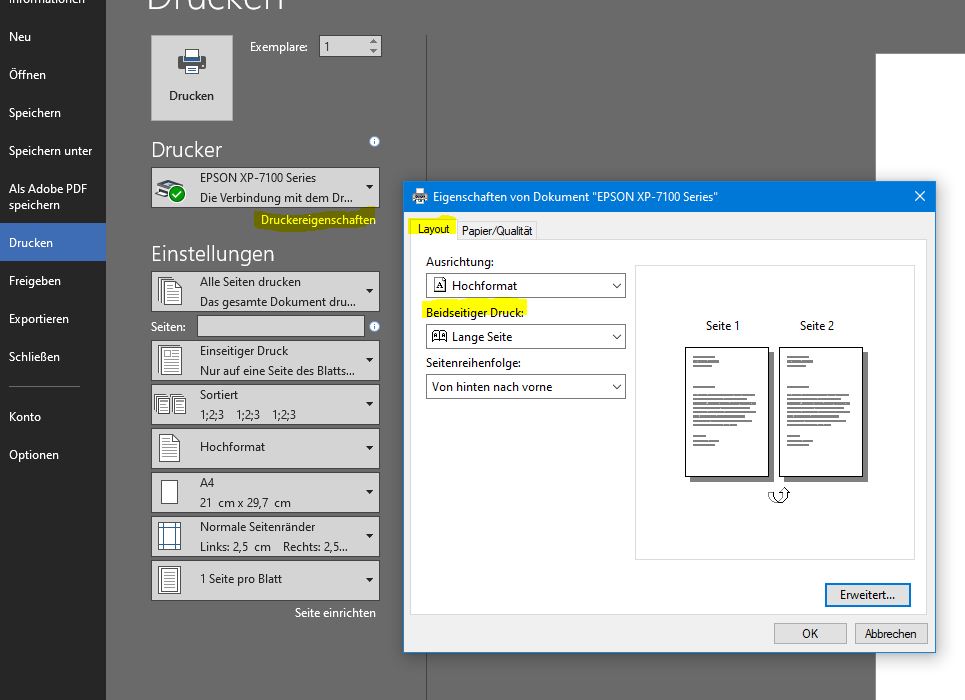The height and width of the screenshot is (700, 965).
Task: Click info icon next to Drucker heading
Action: click(x=374, y=142)
